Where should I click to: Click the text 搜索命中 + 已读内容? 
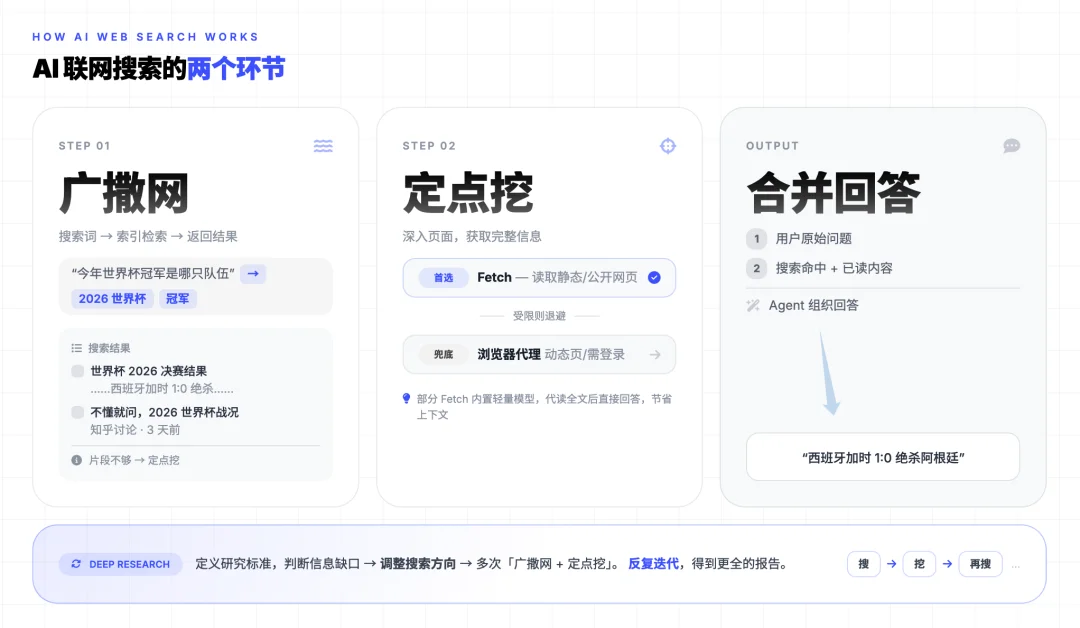tap(833, 268)
